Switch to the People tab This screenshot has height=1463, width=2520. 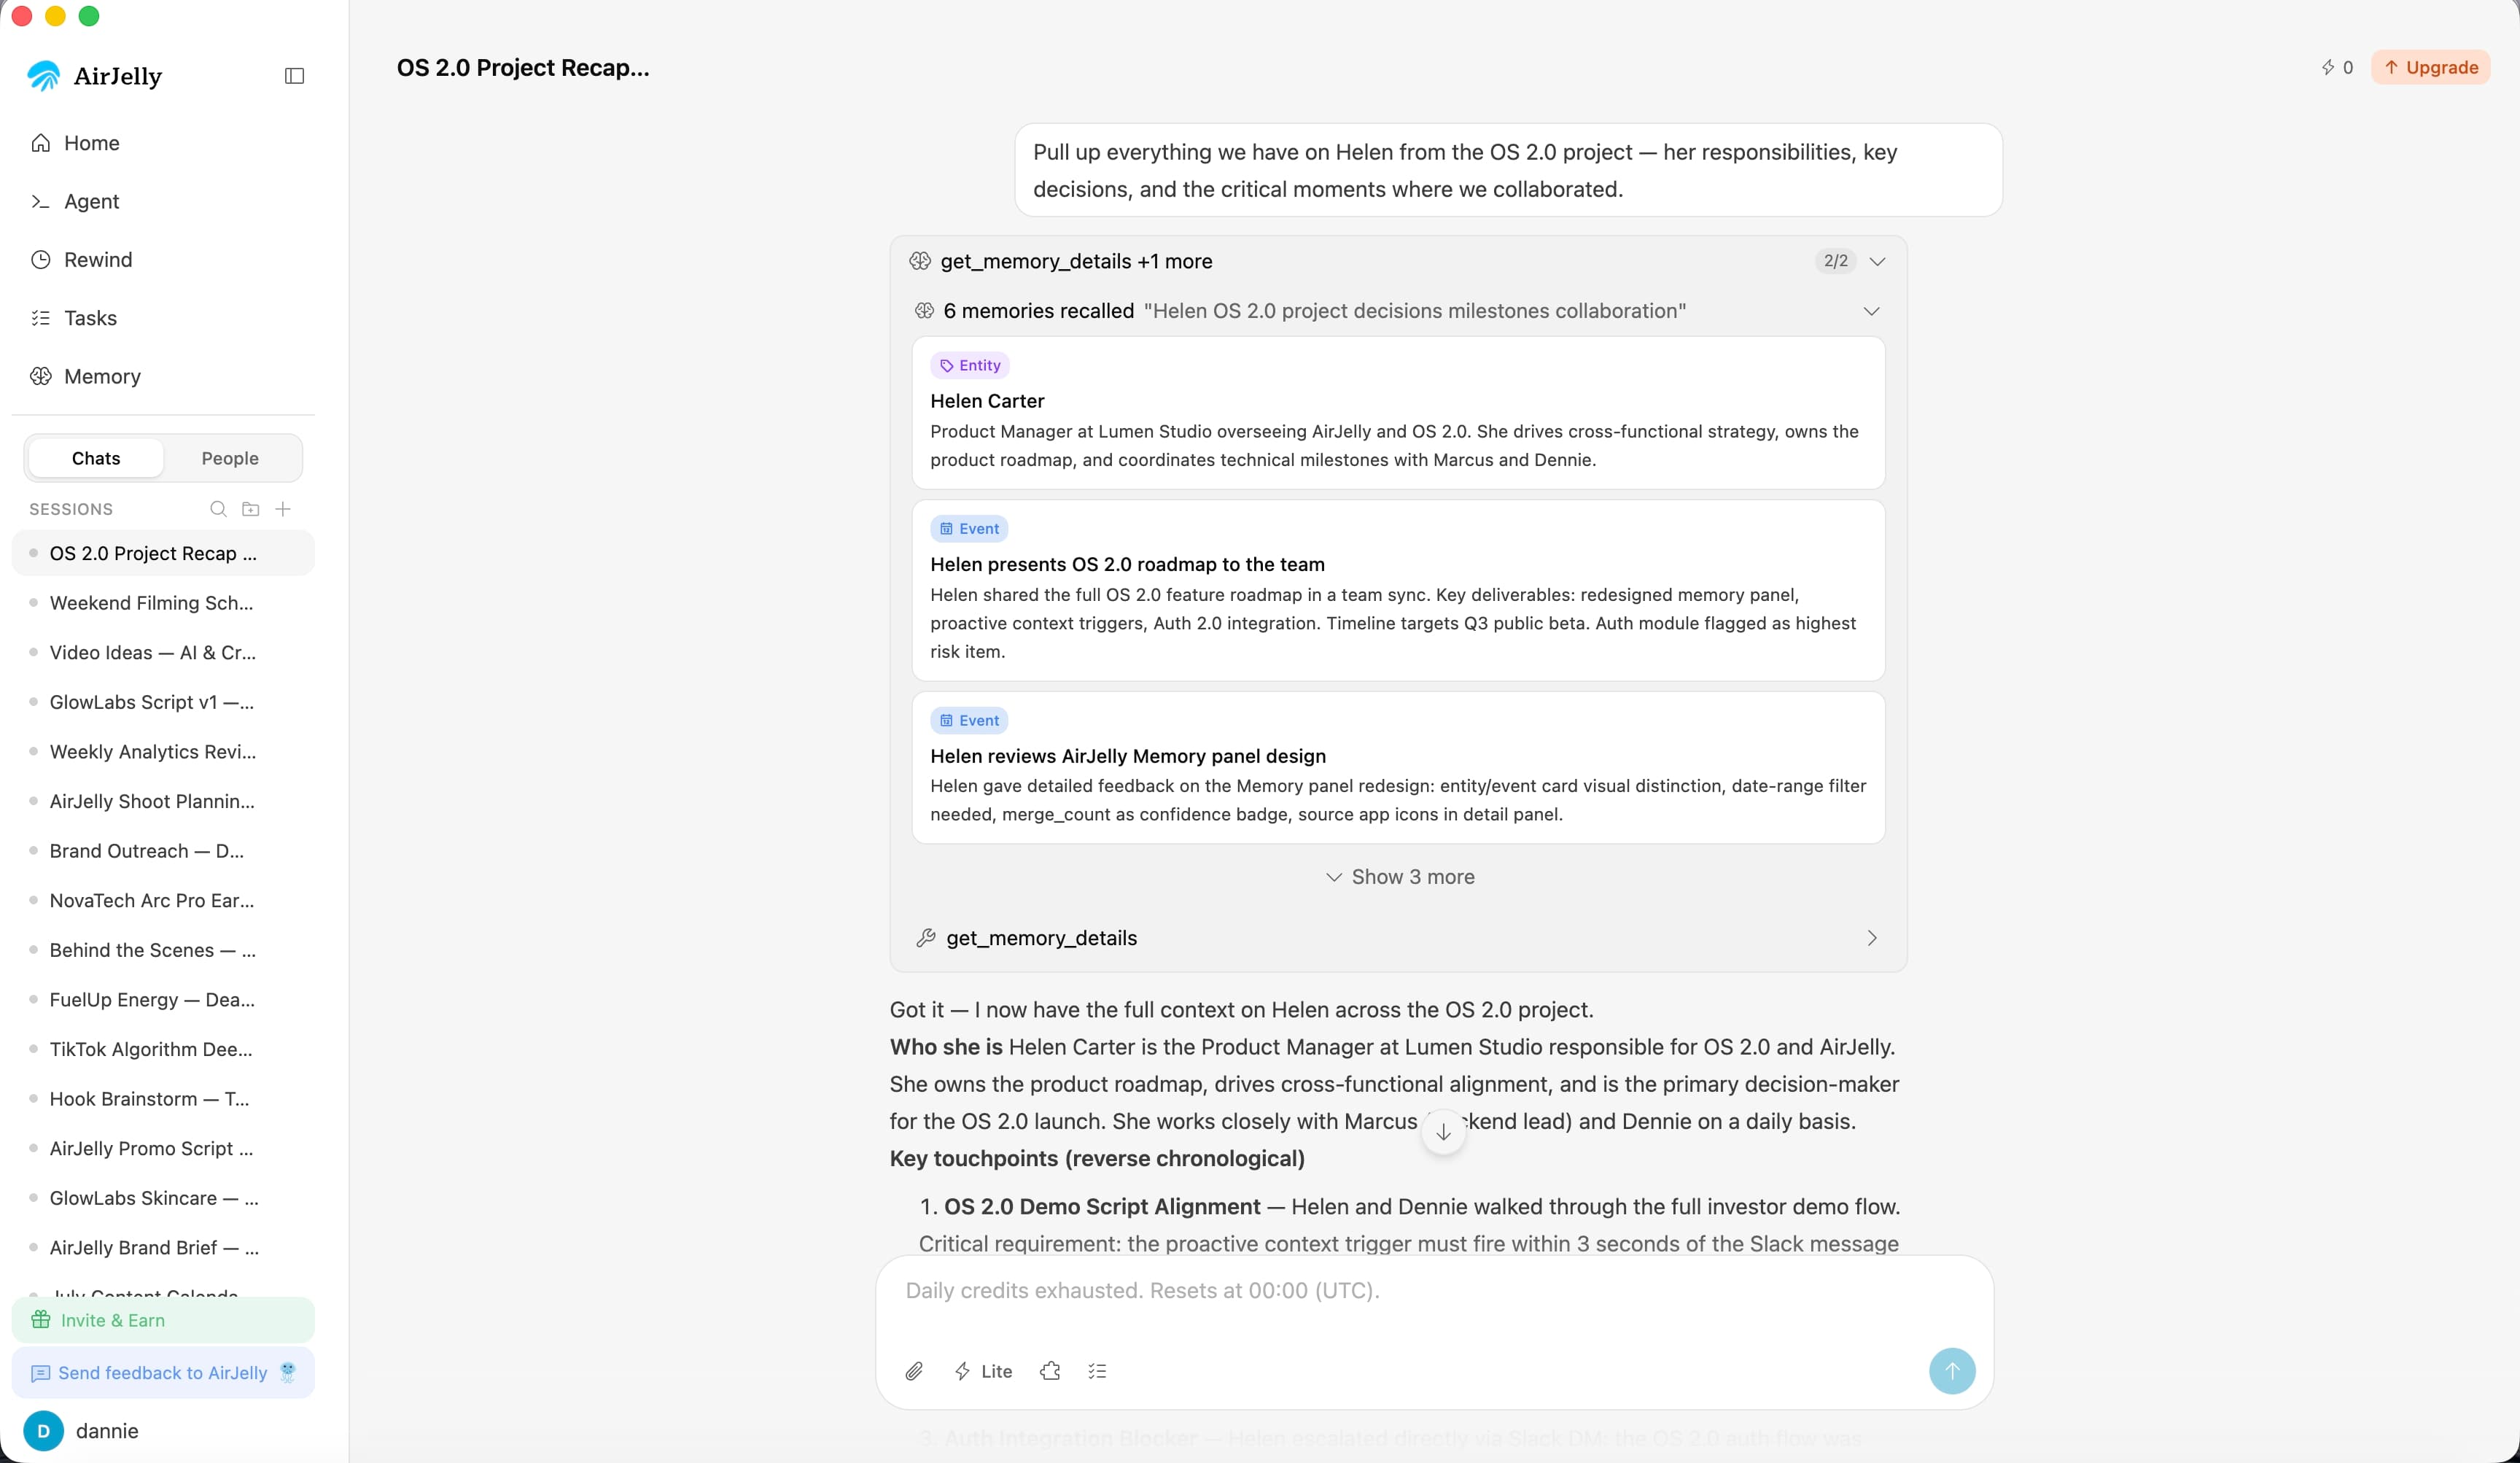point(230,458)
